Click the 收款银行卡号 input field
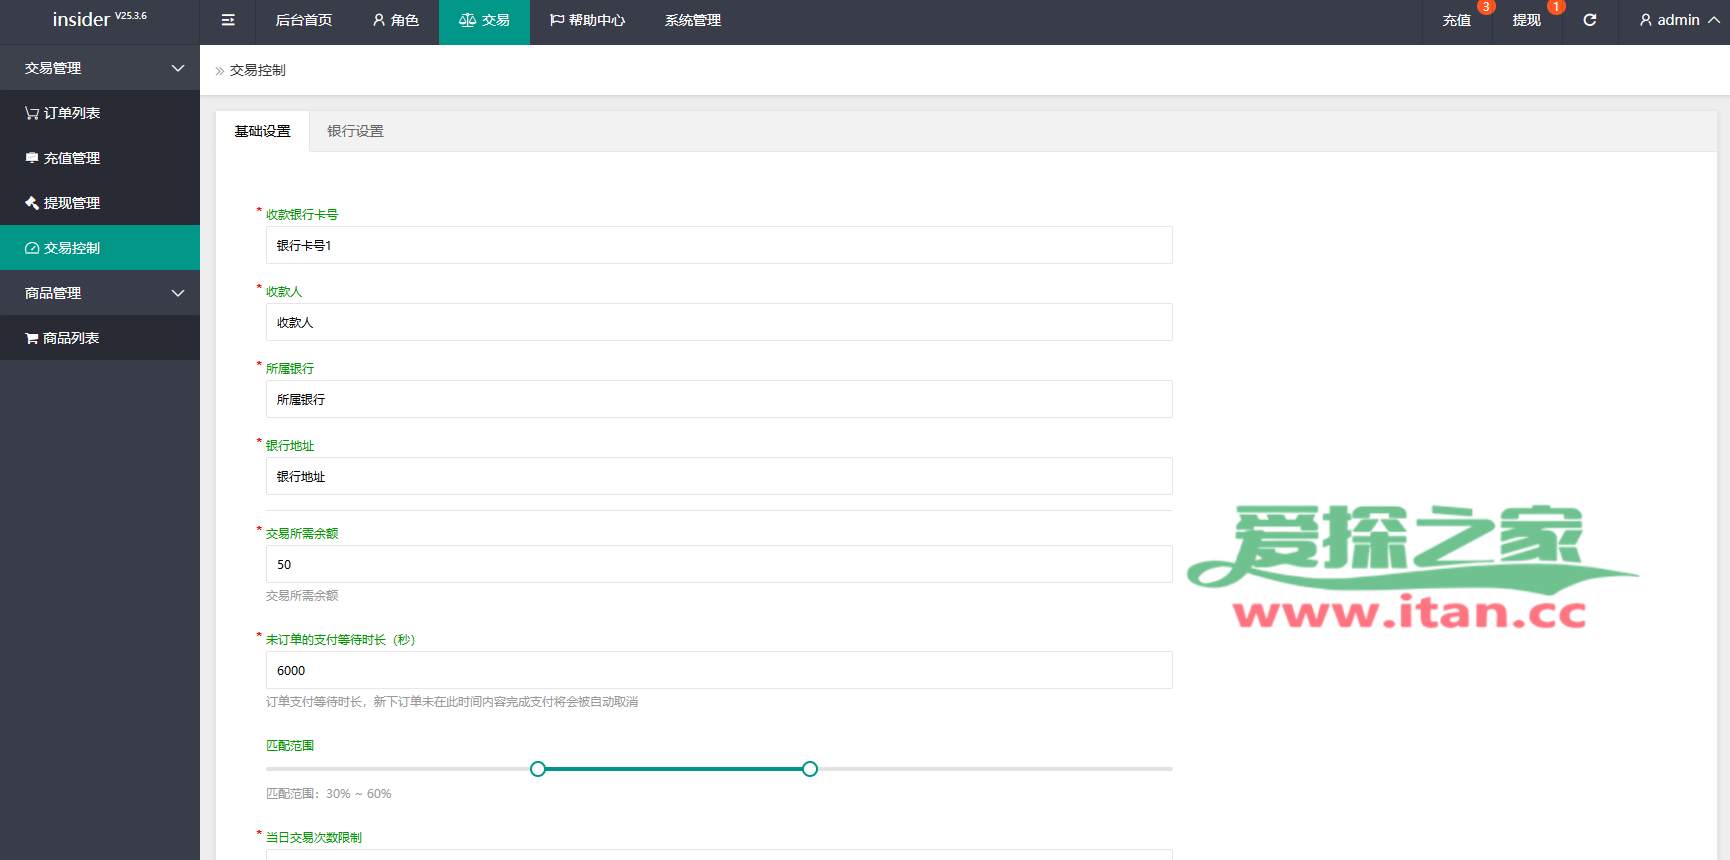This screenshot has width=1730, height=860. point(718,245)
